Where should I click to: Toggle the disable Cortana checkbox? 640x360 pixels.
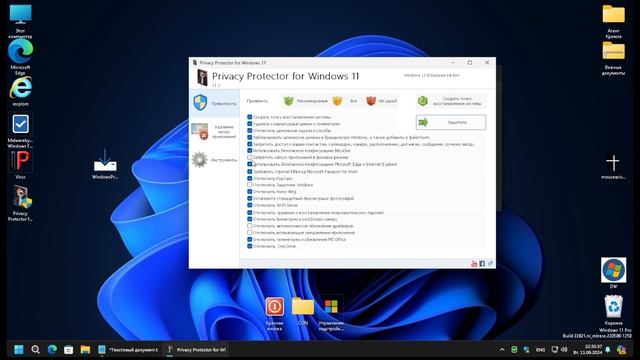coord(249,178)
